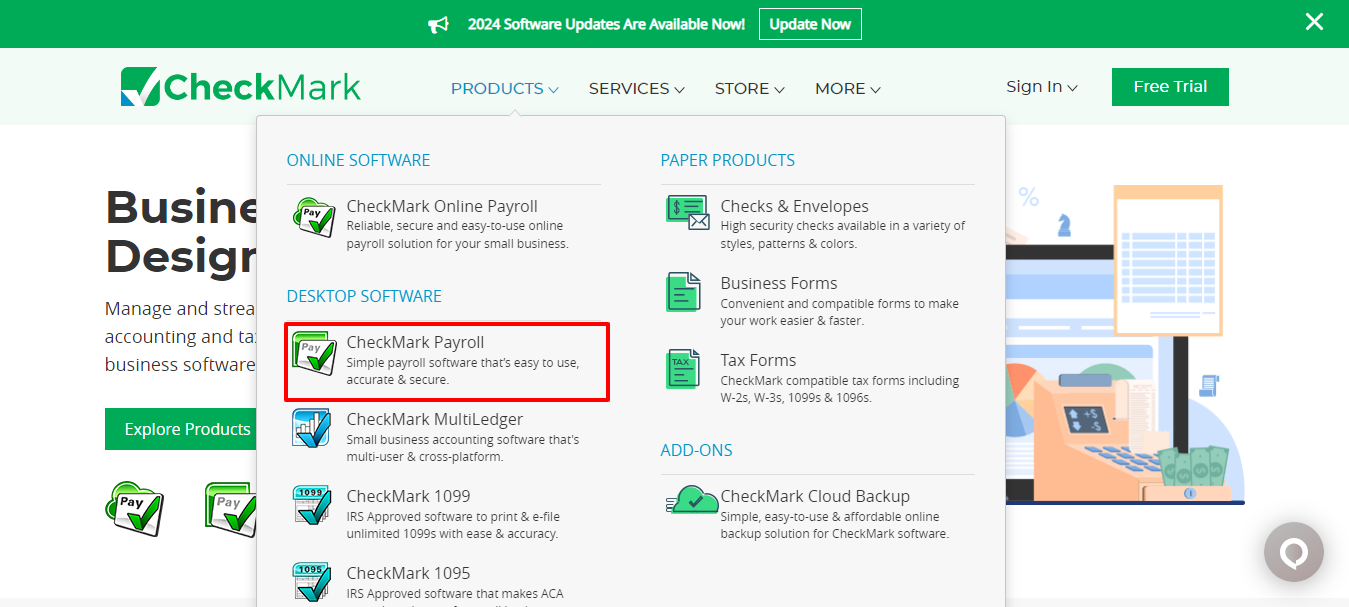
Task: Open the MORE dropdown menu
Action: click(x=847, y=89)
